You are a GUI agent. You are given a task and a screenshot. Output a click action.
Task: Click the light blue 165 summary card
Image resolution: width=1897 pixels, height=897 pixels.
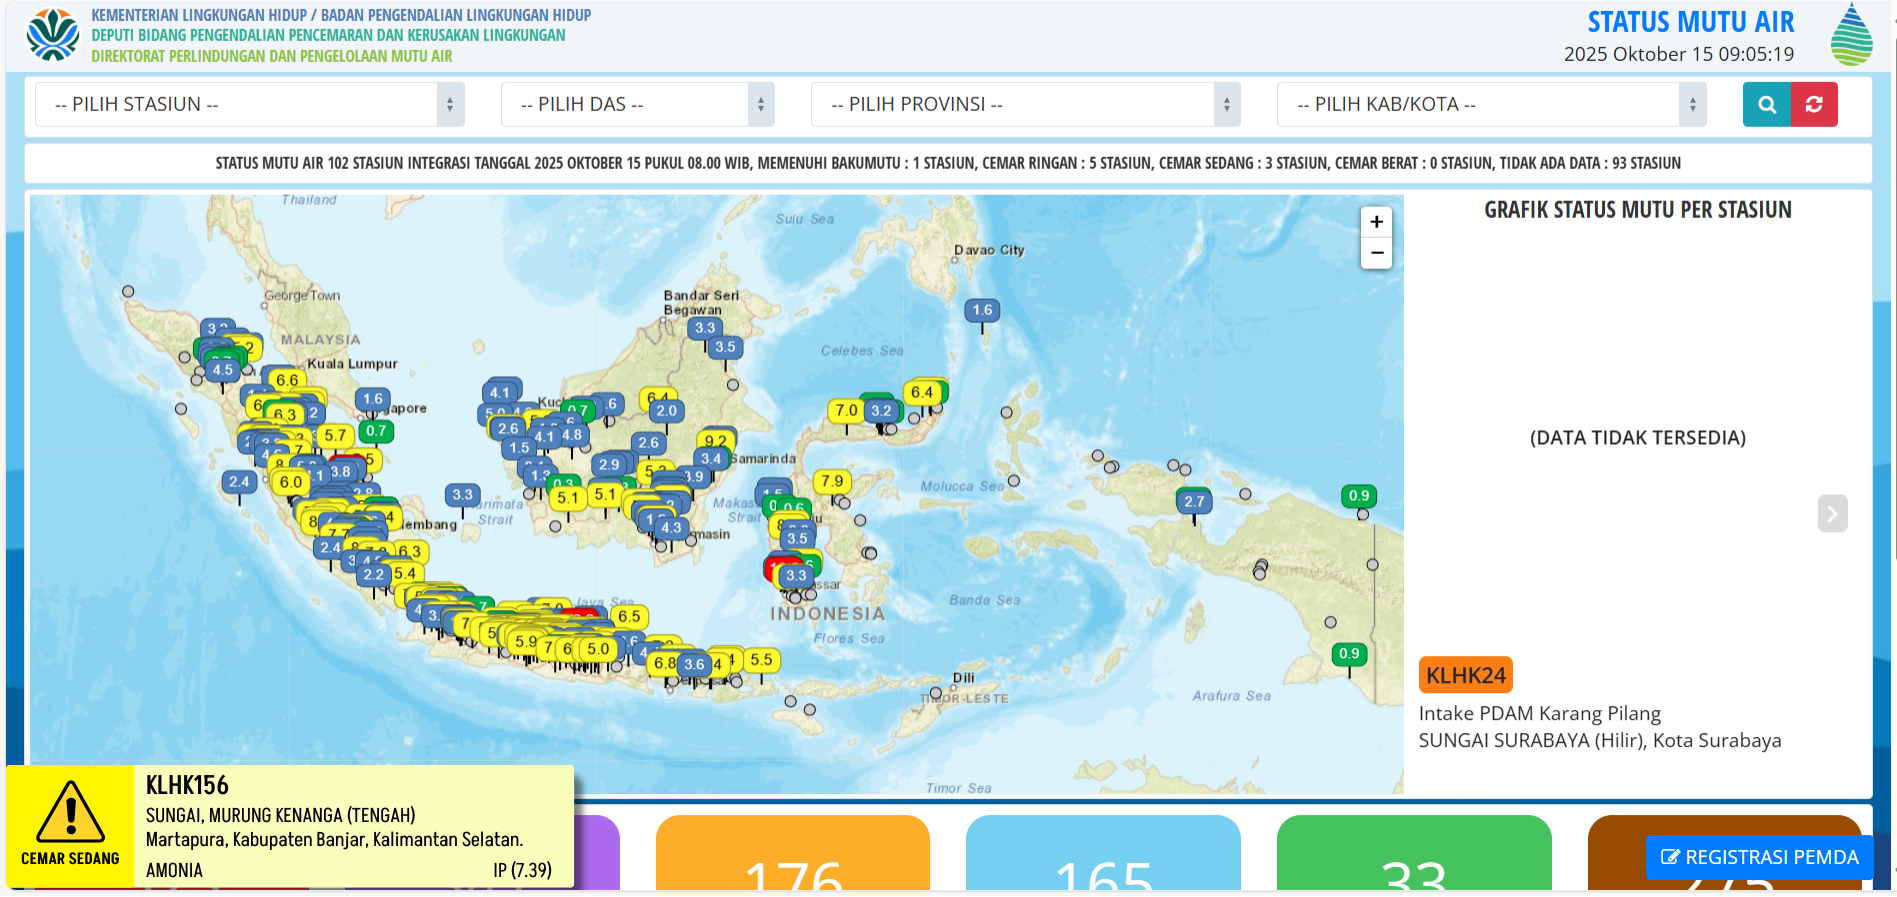pyautogui.click(x=1103, y=855)
